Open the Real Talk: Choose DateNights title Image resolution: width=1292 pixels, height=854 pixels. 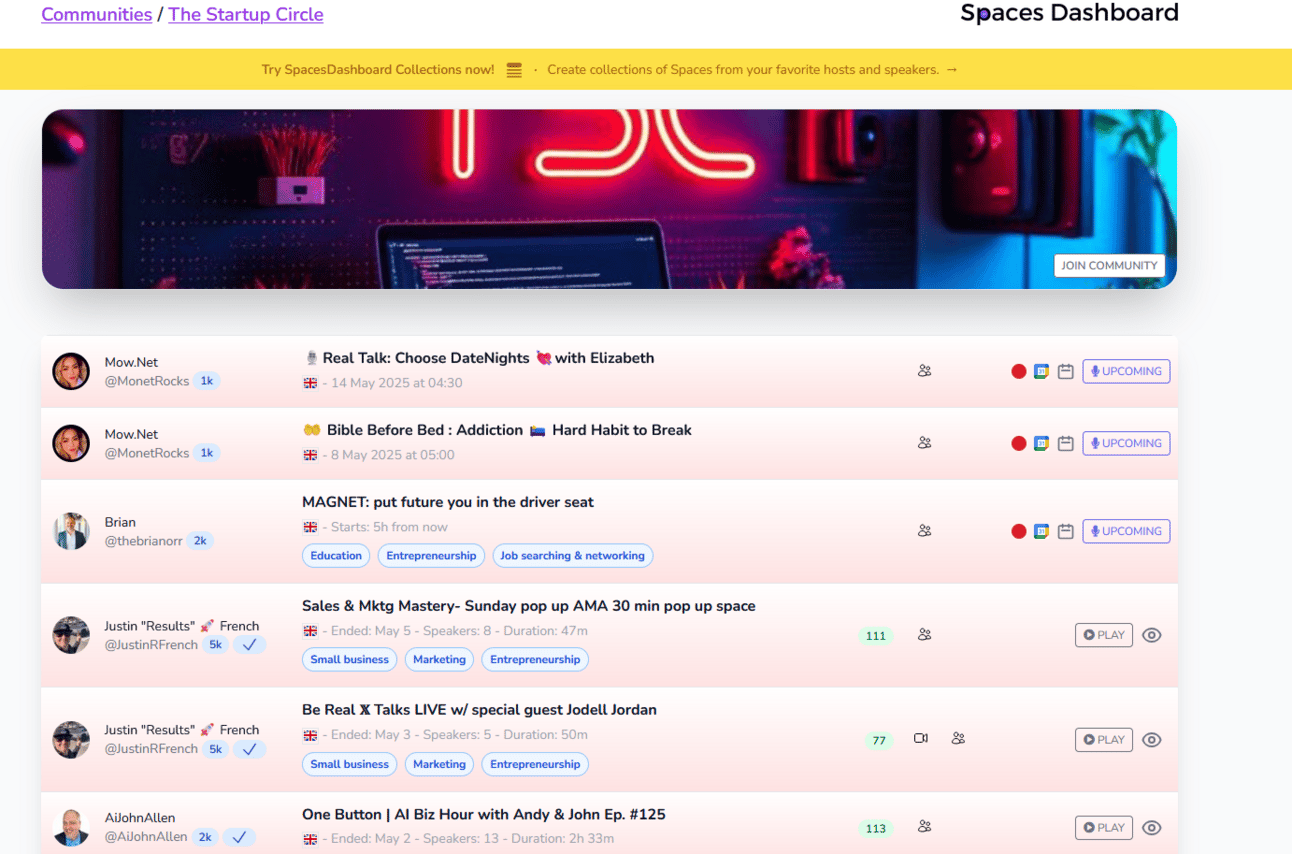pyautogui.click(x=479, y=358)
